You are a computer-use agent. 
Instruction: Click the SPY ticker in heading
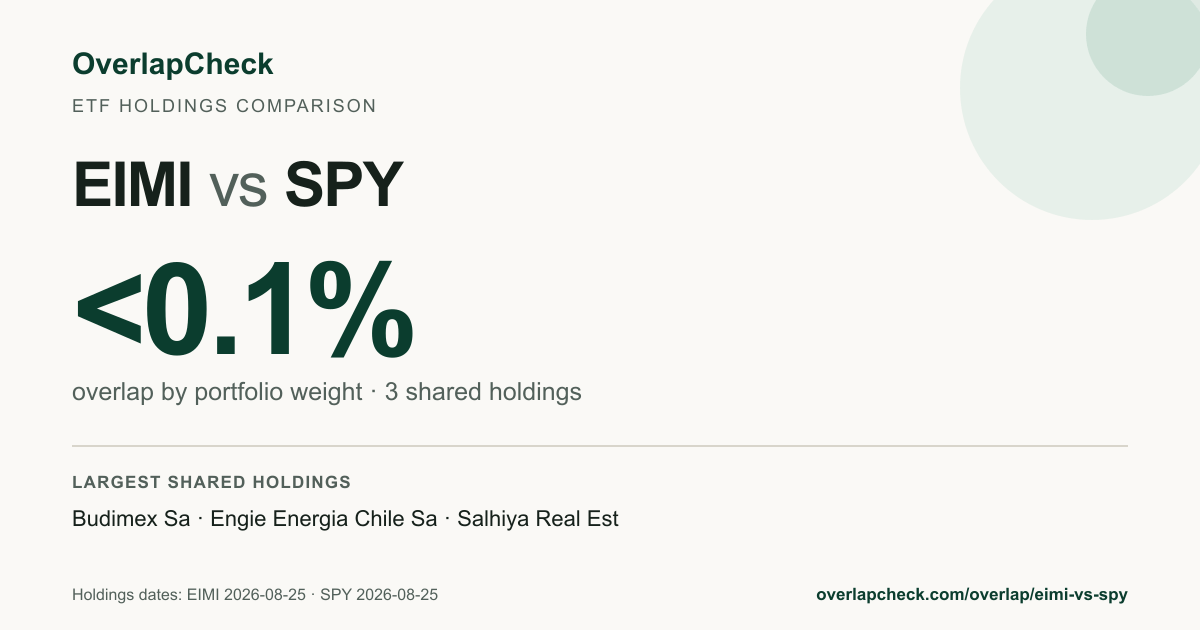(x=343, y=184)
